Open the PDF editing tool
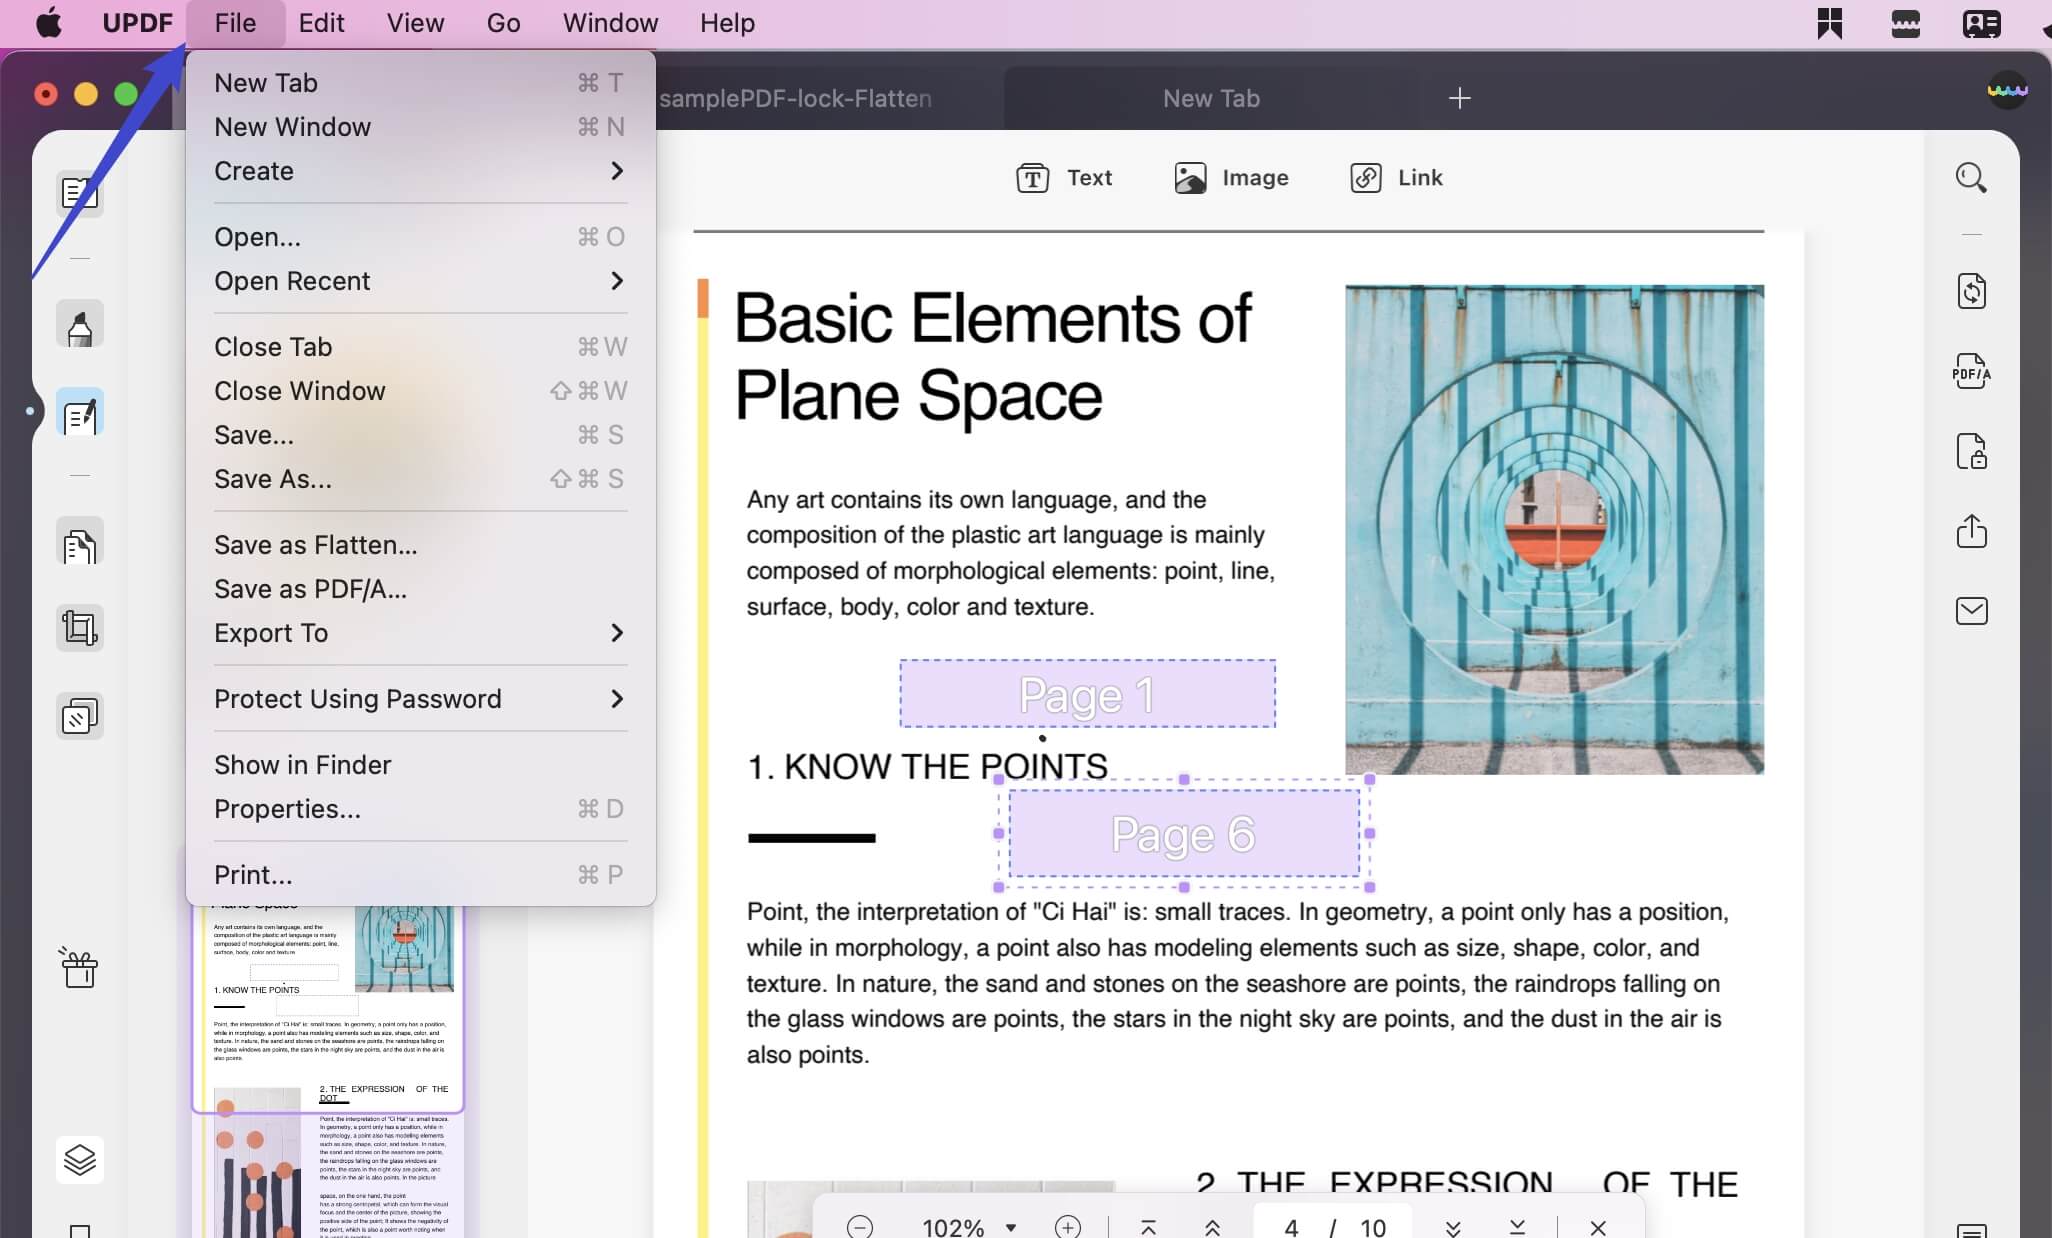This screenshot has width=2052, height=1238. pos(79,412)
